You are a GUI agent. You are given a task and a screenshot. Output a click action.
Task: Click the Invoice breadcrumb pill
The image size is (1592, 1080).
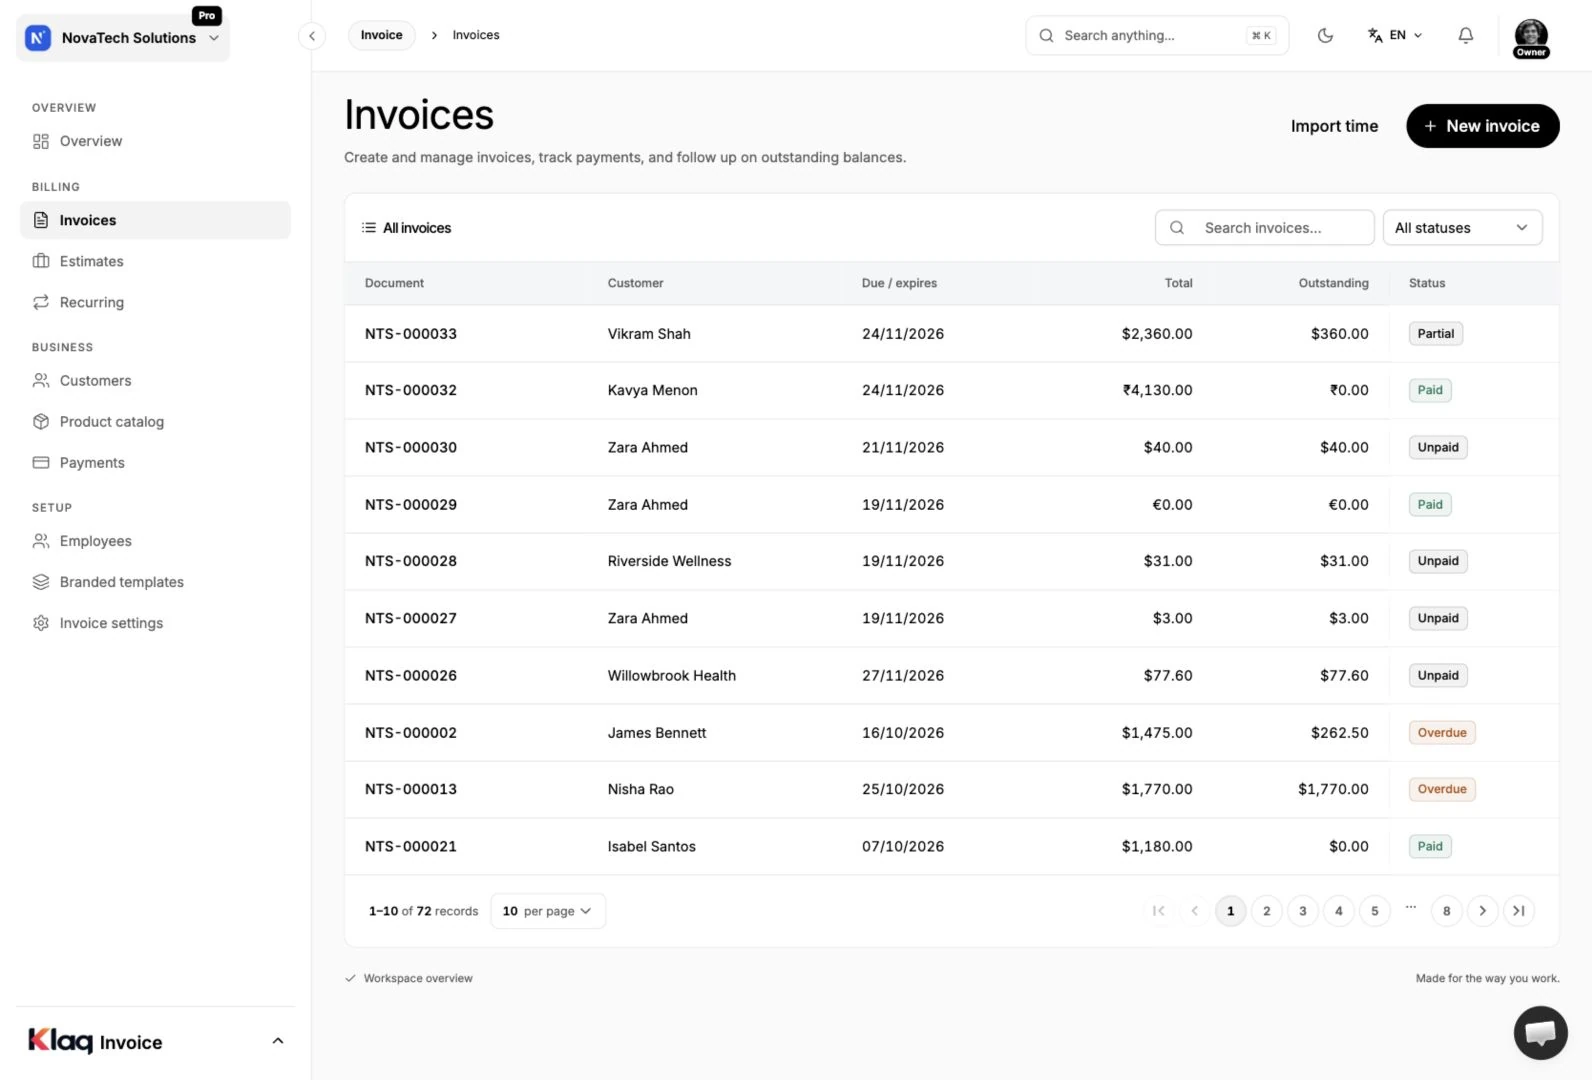[382, 35]
